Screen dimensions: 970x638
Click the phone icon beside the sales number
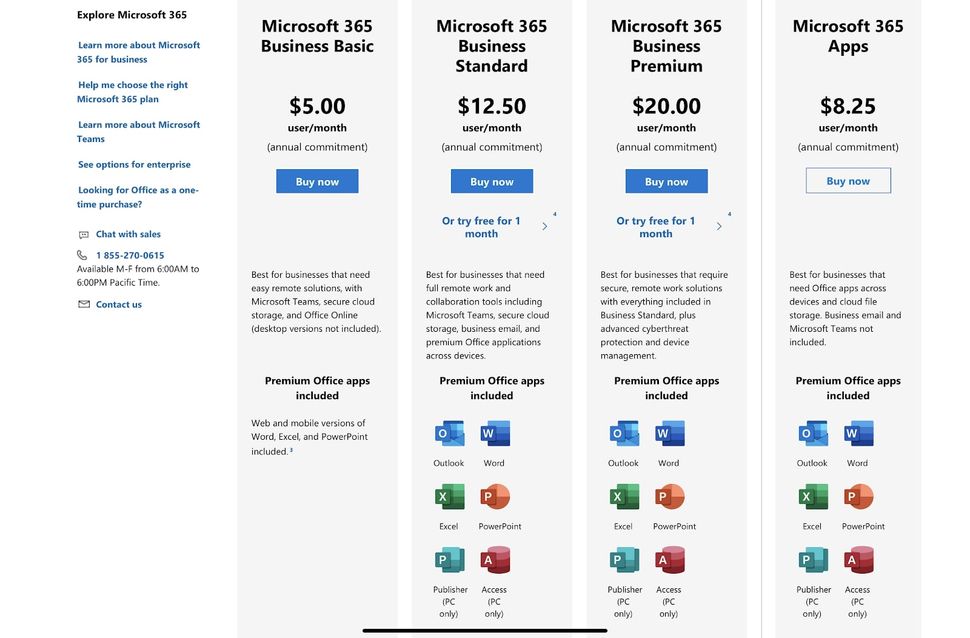tap(84, 254)
